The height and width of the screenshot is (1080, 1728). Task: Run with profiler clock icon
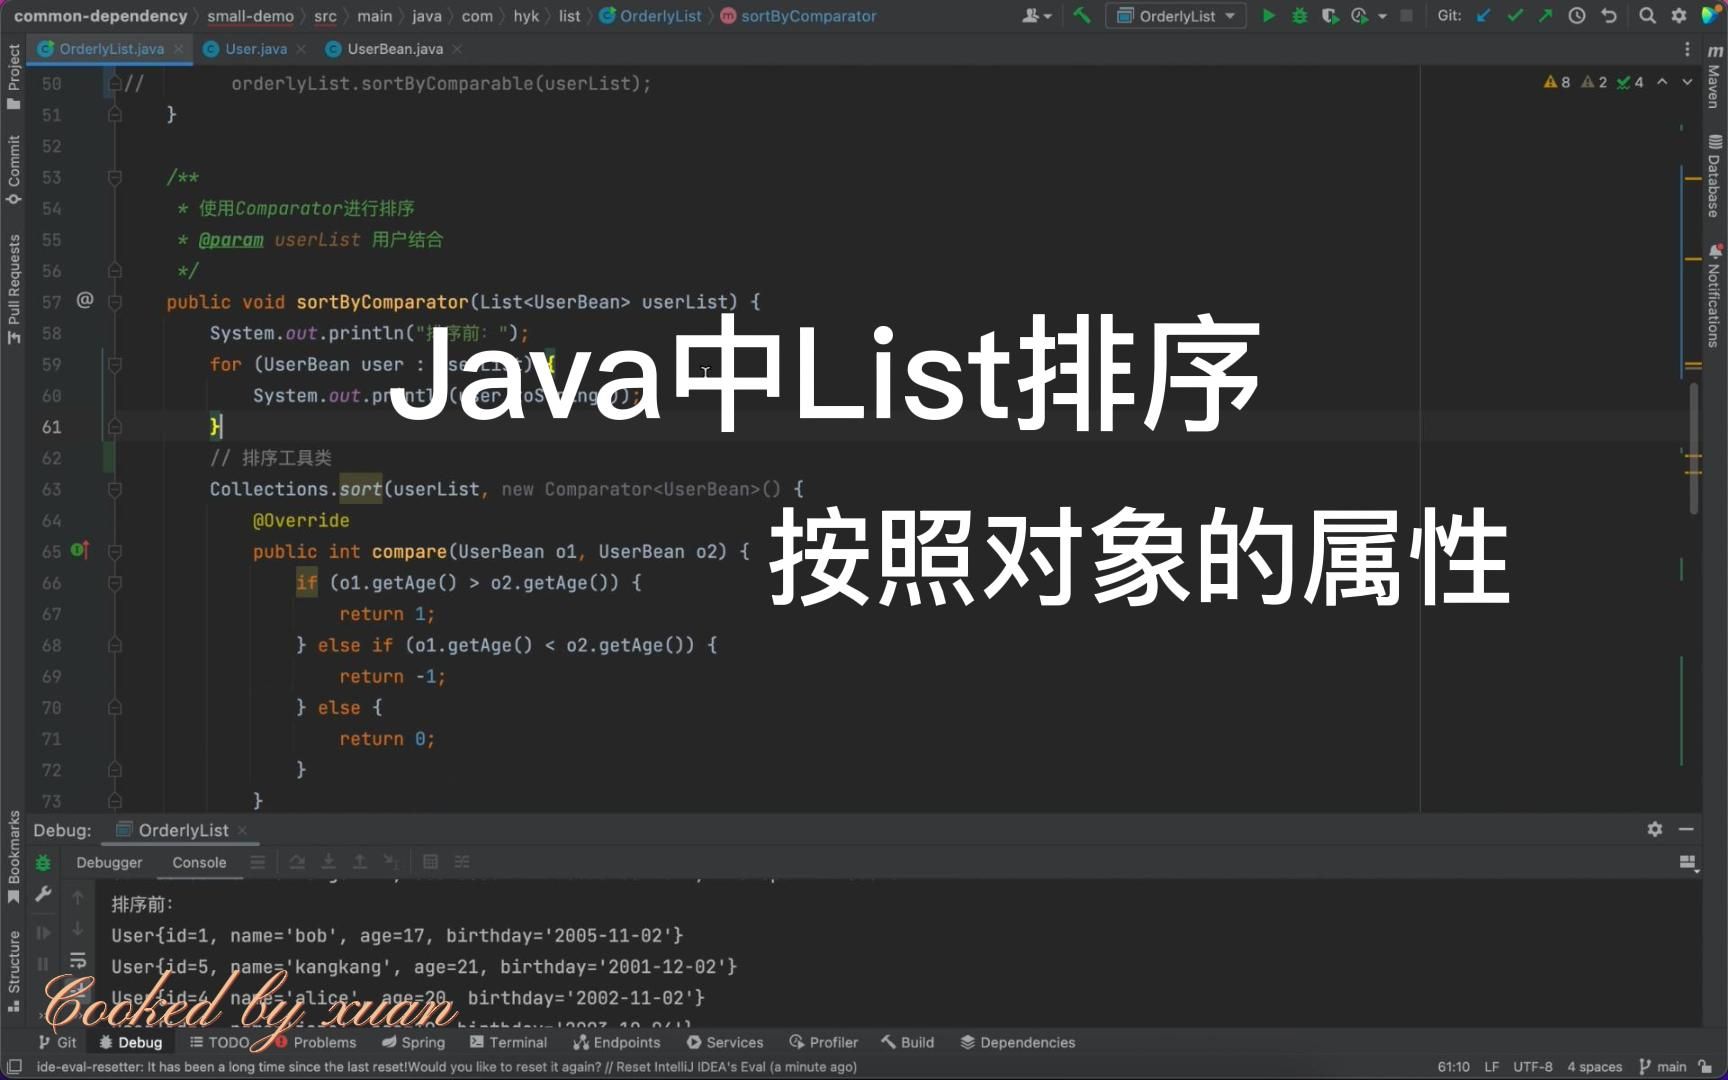[x=1359, y=15]
